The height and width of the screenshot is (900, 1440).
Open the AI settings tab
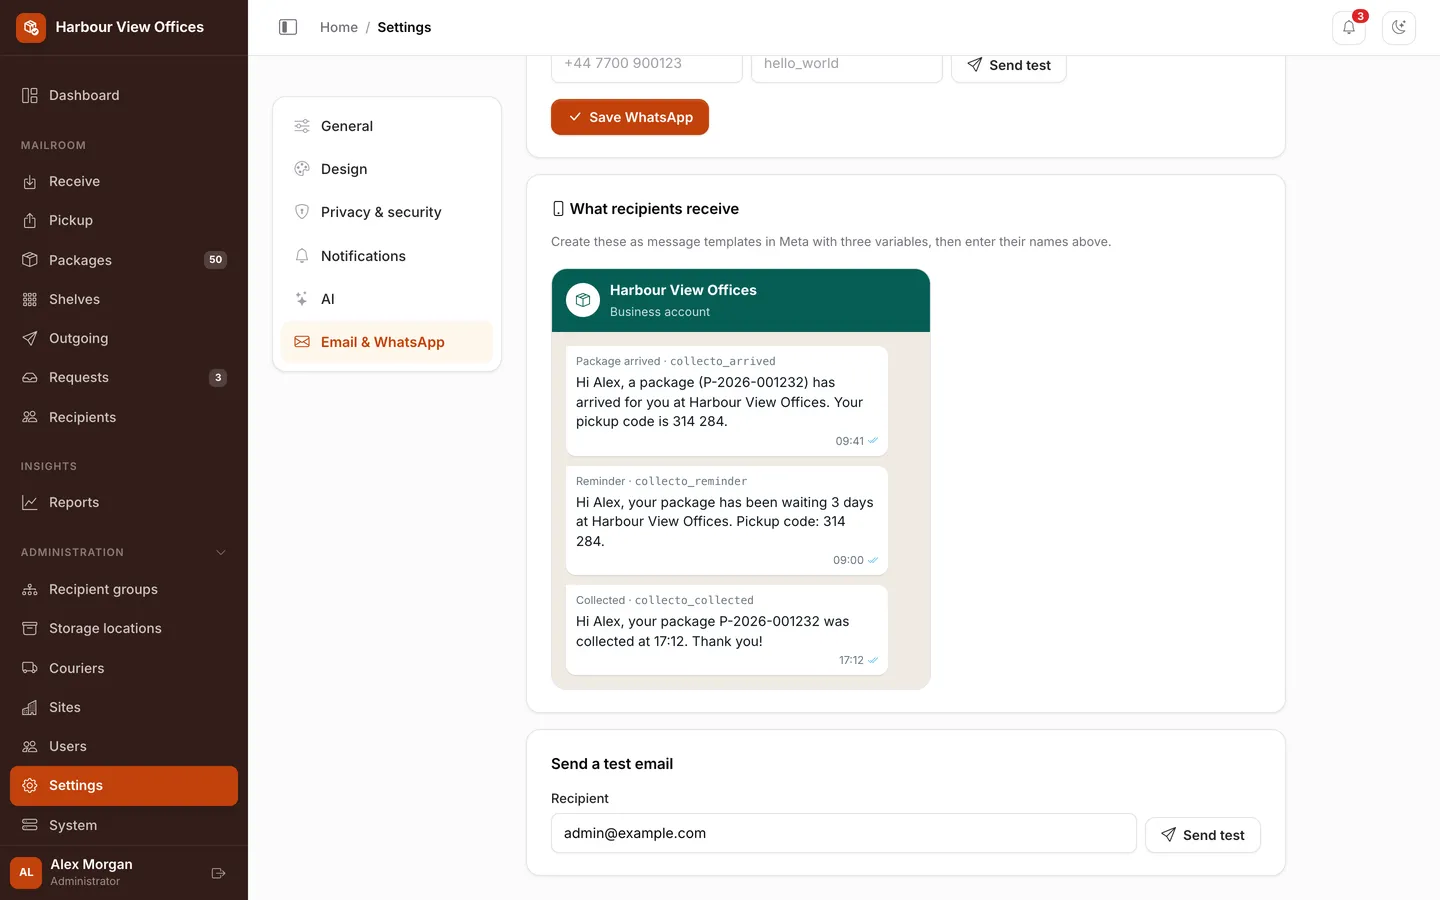click(387, 299)
